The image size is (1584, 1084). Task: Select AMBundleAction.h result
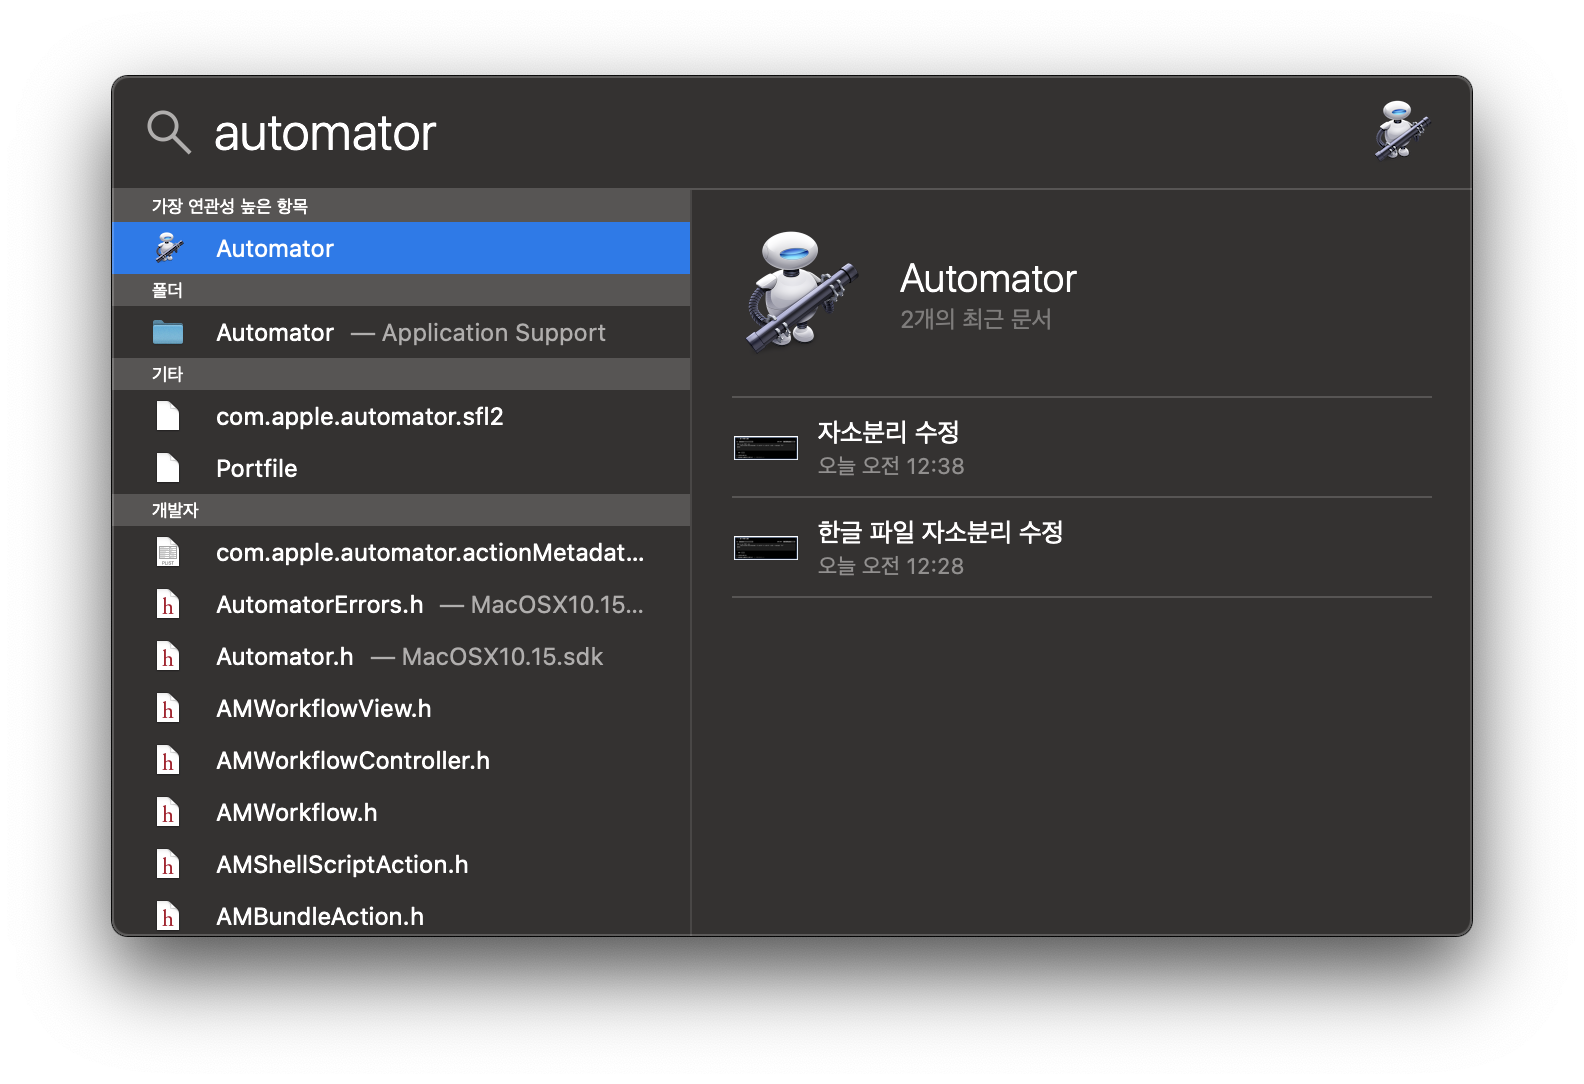click(x=401, y=914)
